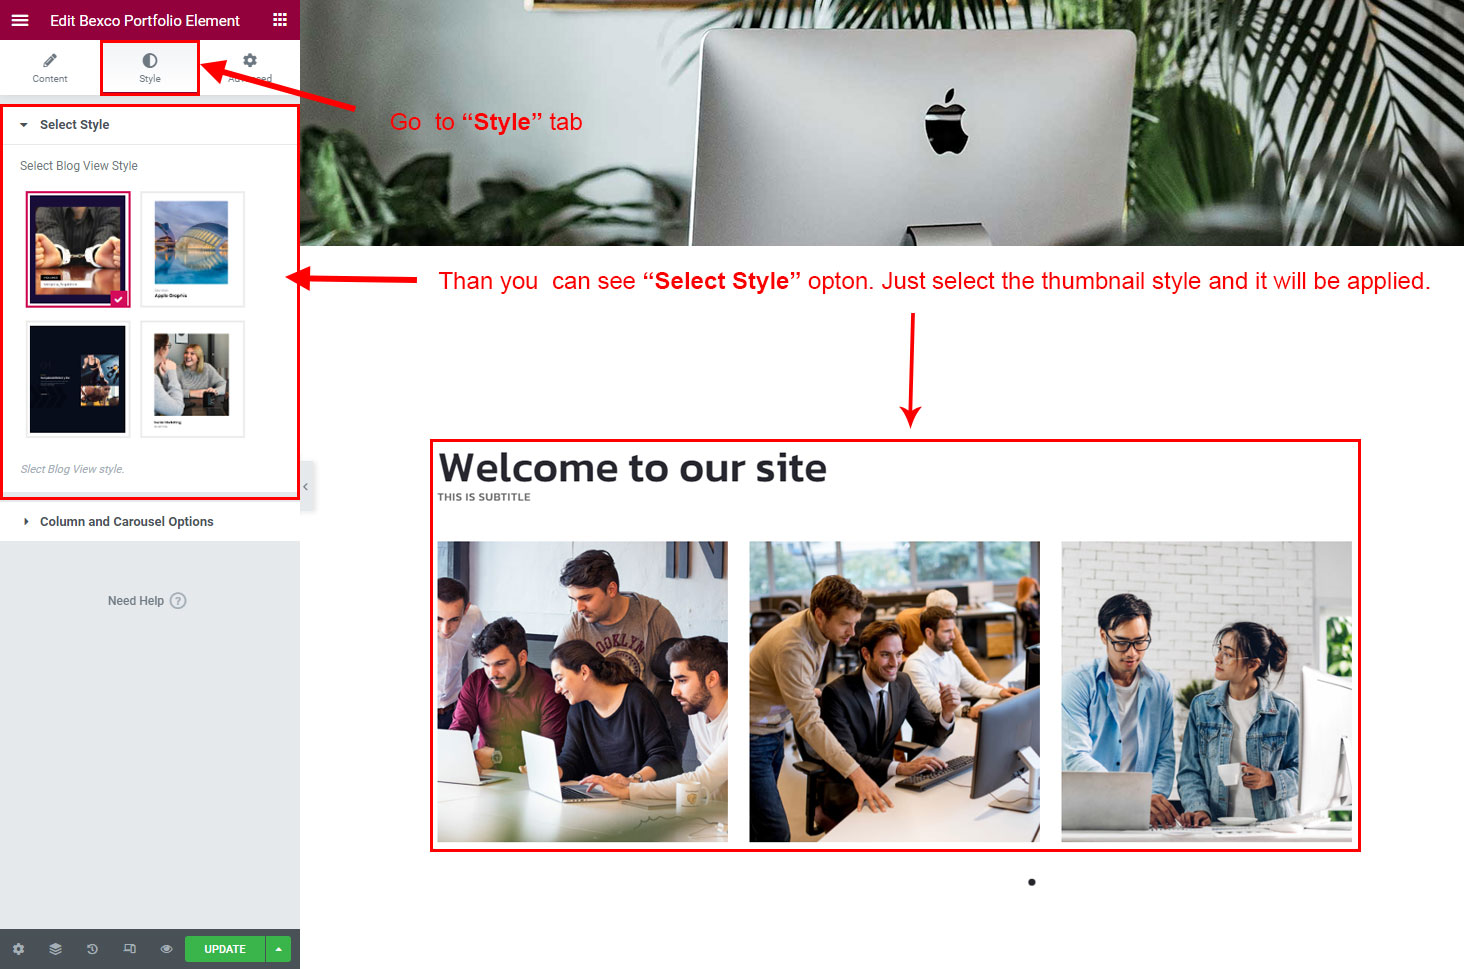Open the hamburger menu in Elementor header
This screenshot has width=1464, height=969.
tap(20, 20)
